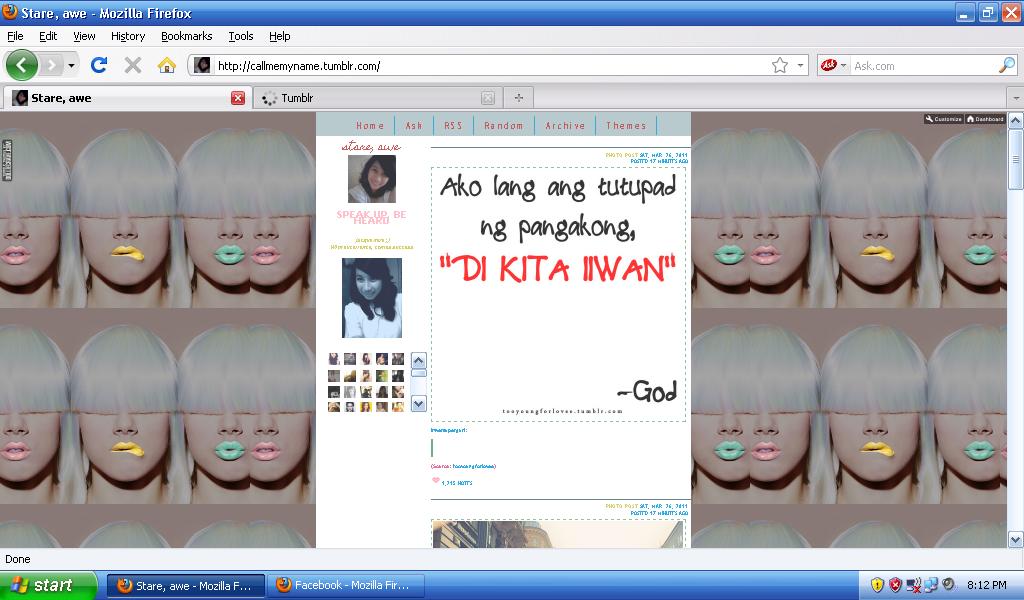
Task: Reload the page with the refresh icon
Action: point(99,65)
